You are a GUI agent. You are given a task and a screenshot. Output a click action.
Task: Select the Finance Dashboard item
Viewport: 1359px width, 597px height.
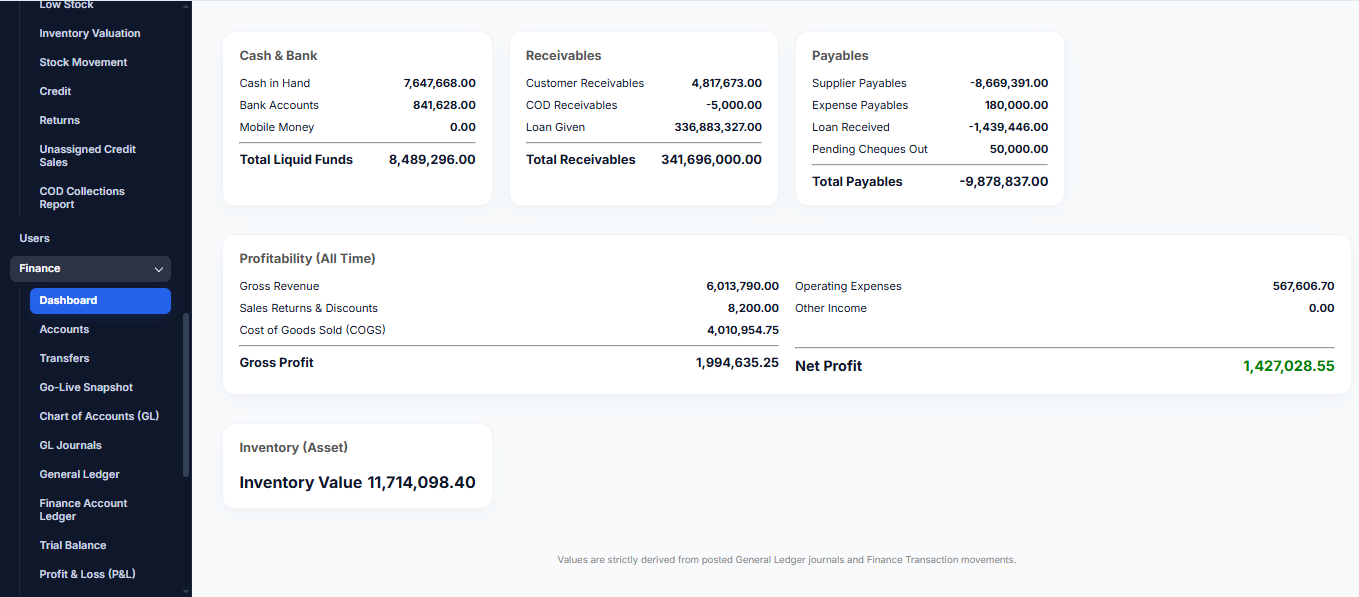pyautogui.click(x=100, y=300)
